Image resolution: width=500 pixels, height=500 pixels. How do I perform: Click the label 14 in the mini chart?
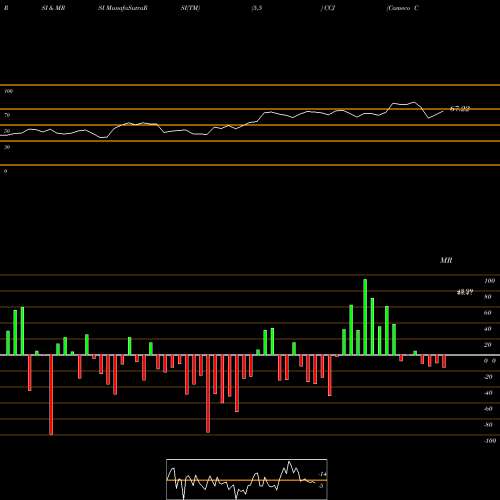323,474
